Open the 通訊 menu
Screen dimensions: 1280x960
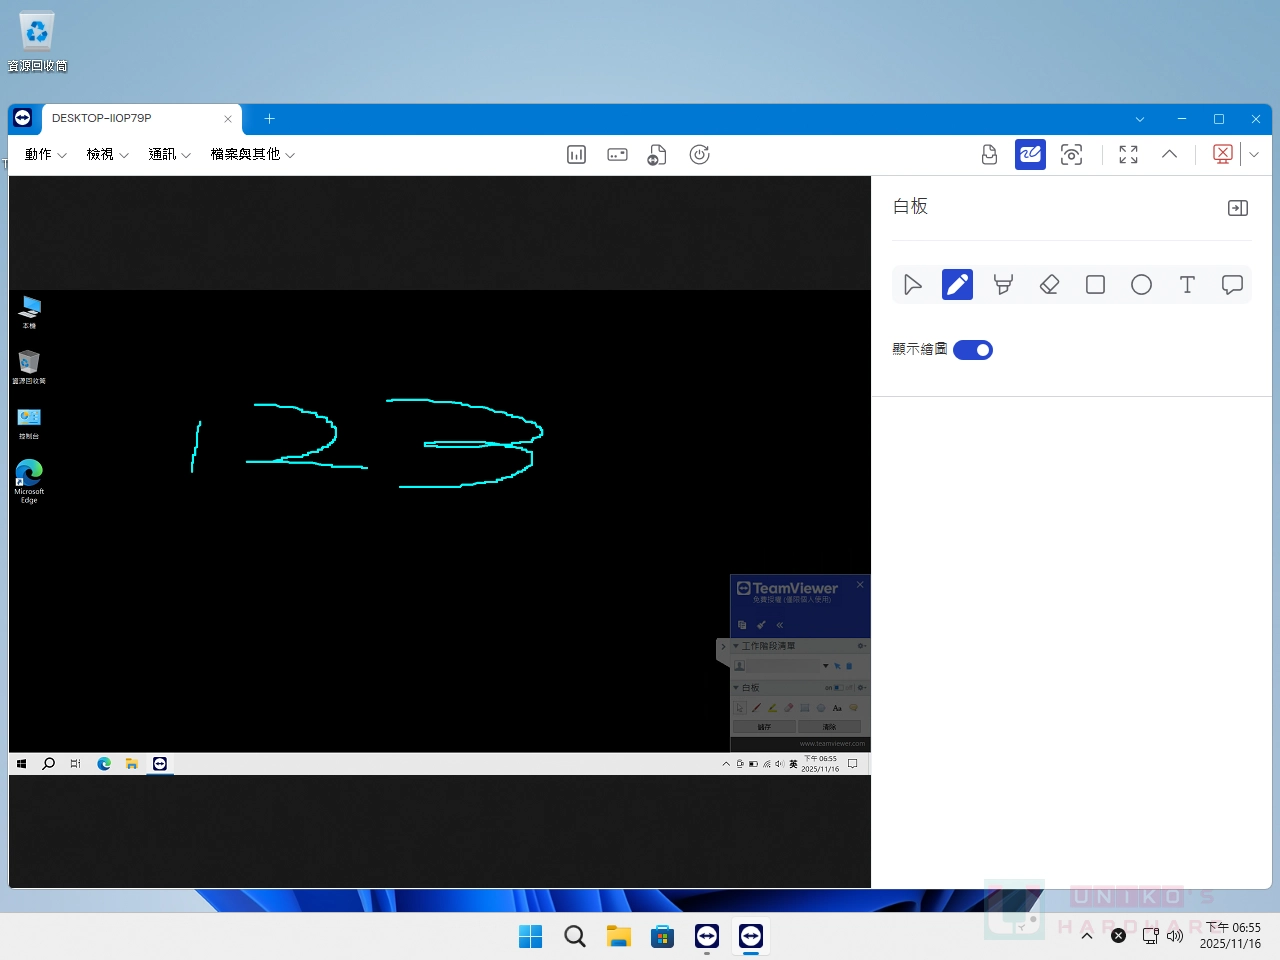[x=169, y=154]
